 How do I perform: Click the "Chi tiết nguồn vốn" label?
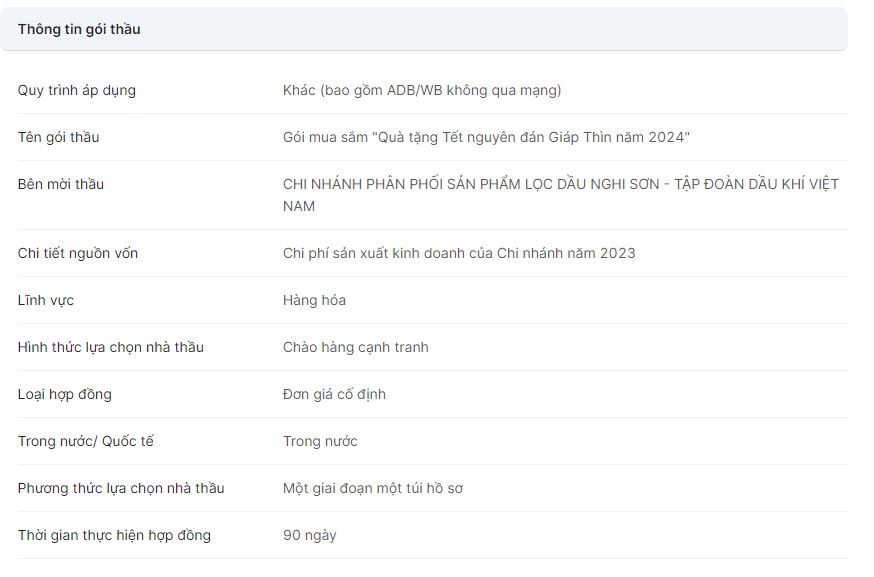click(x=78, y=253)
